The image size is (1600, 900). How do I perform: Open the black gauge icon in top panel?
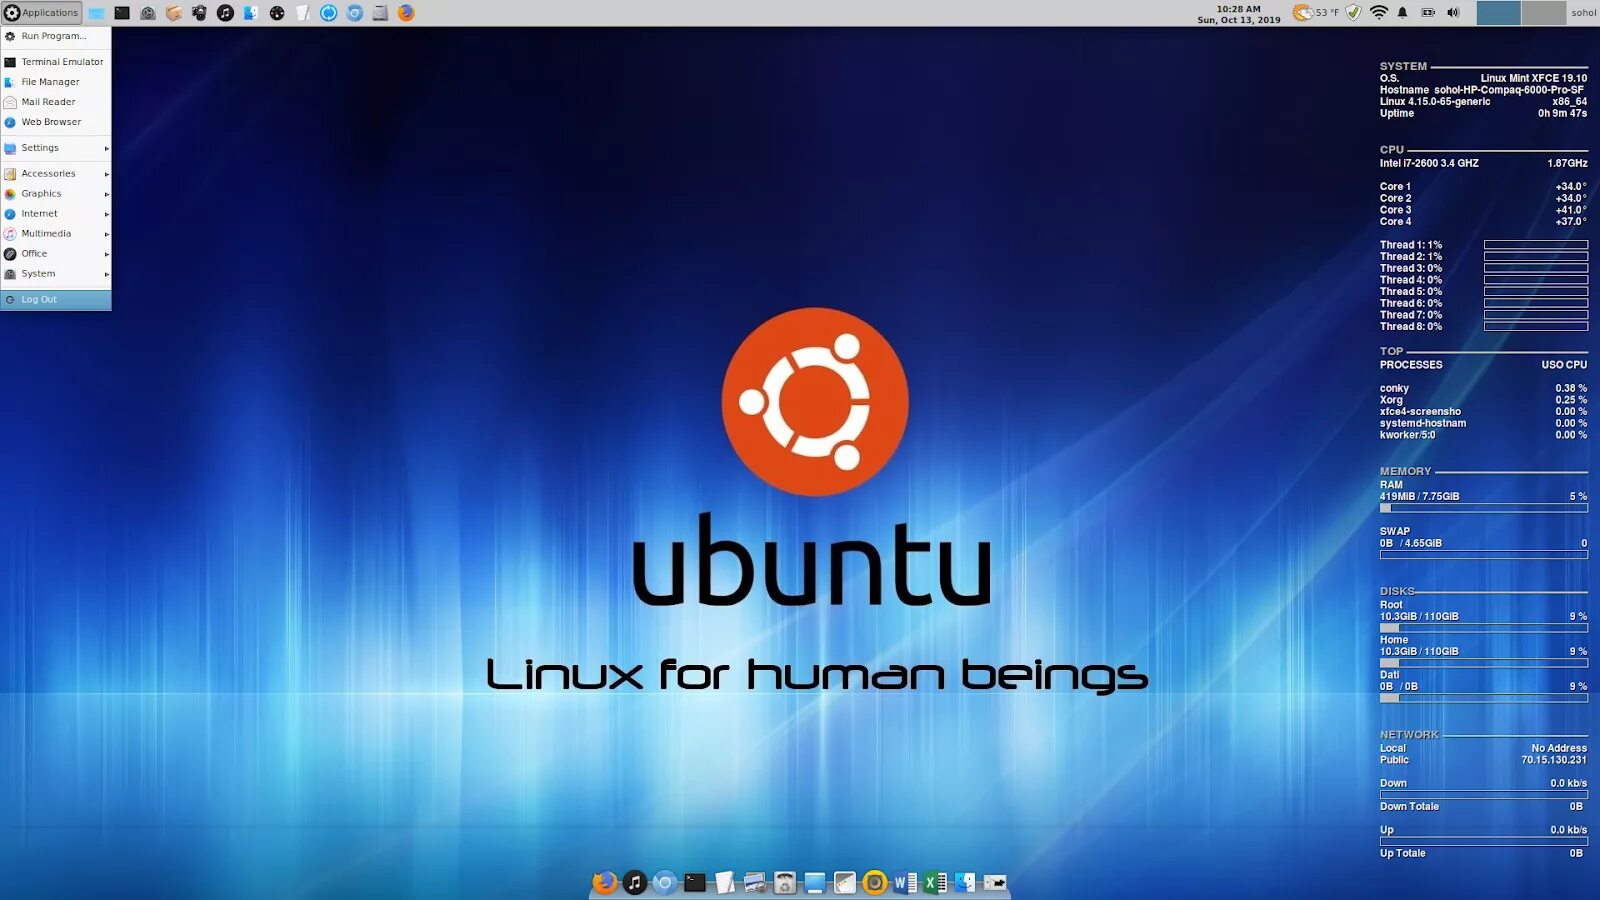click(x=277, y=13)
